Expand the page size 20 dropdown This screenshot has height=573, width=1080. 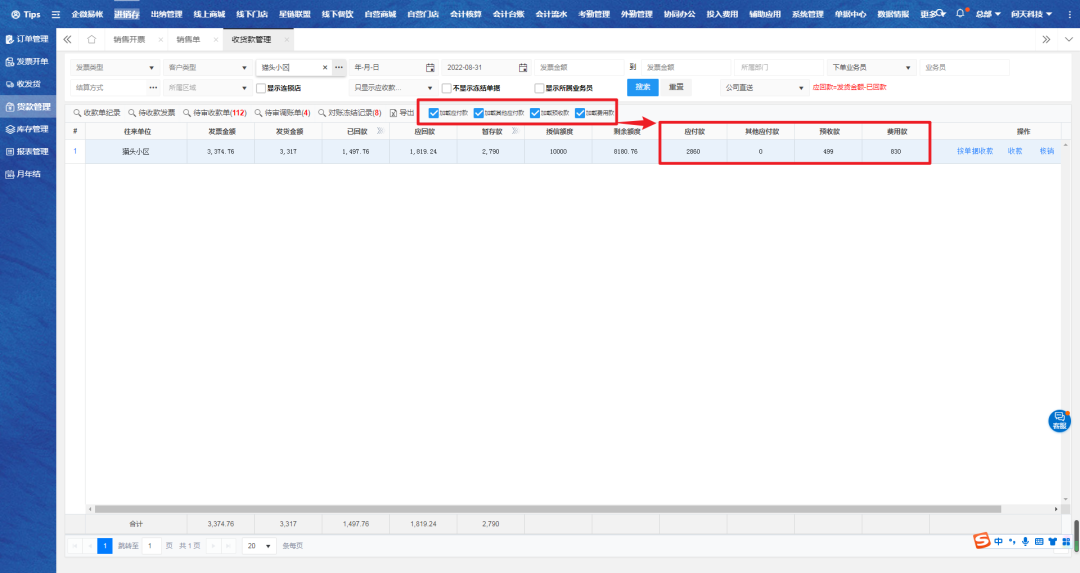(x=268, y=546)
